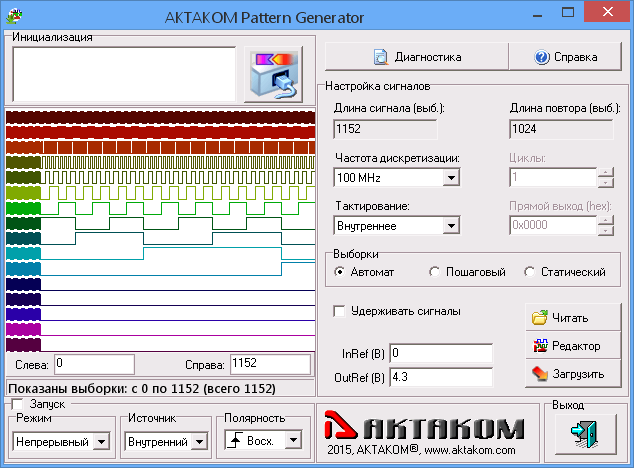
Task: Open the Диагностика diagnostics panel
Action: point(416,57)
